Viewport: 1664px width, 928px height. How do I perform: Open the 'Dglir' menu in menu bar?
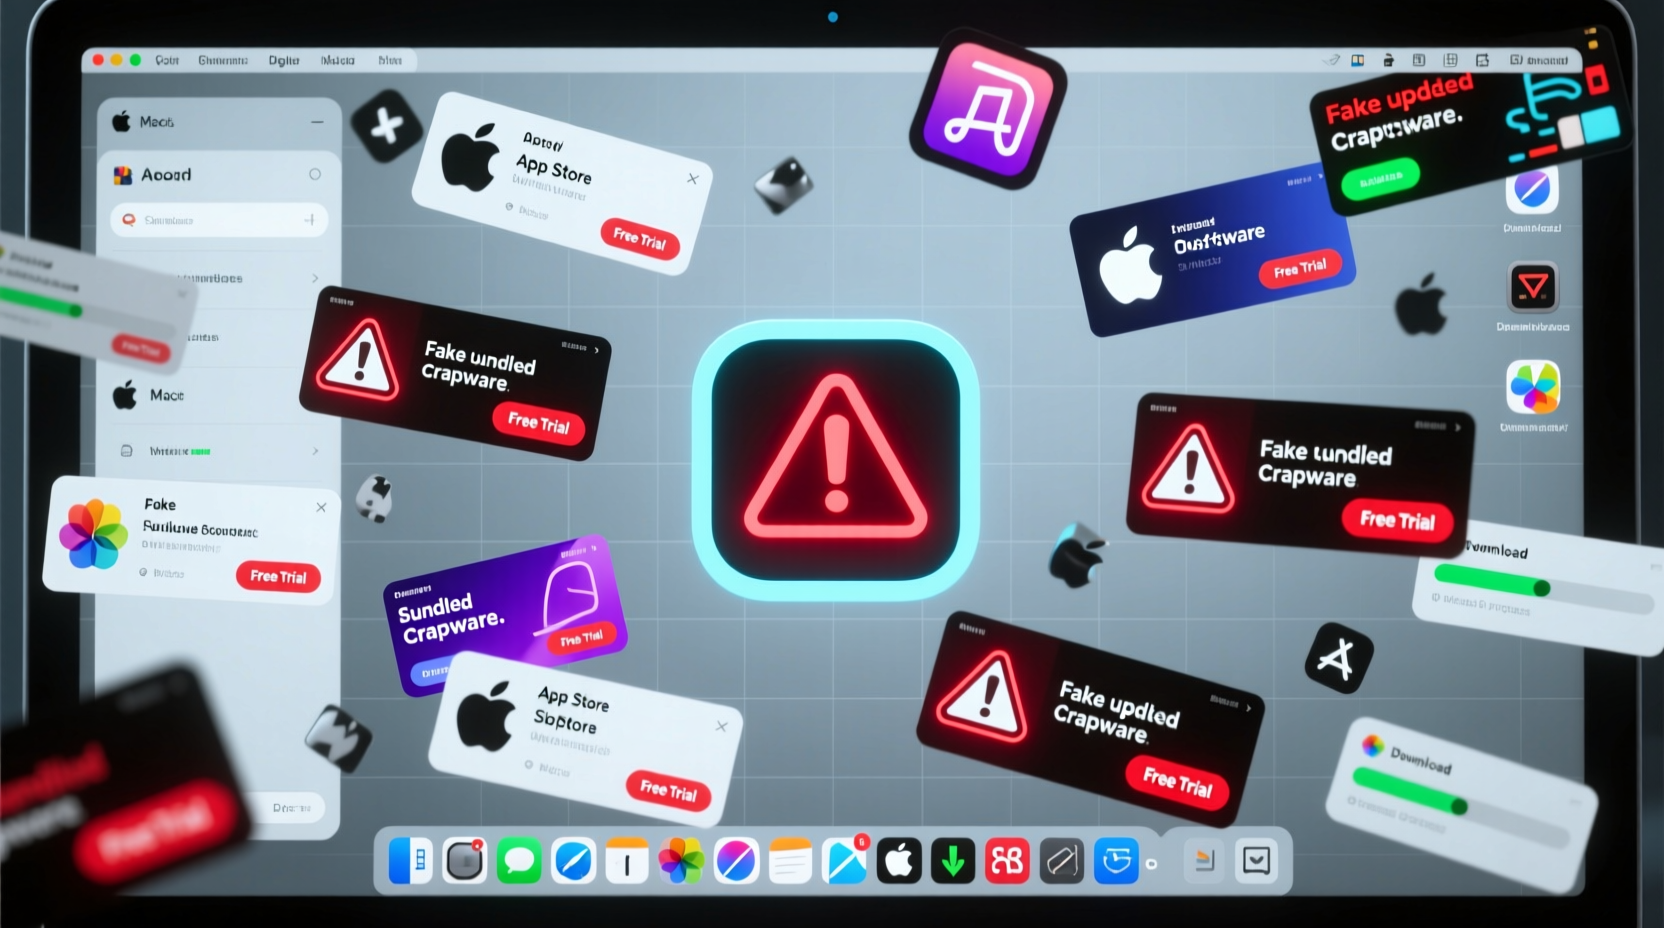(284, 60)
